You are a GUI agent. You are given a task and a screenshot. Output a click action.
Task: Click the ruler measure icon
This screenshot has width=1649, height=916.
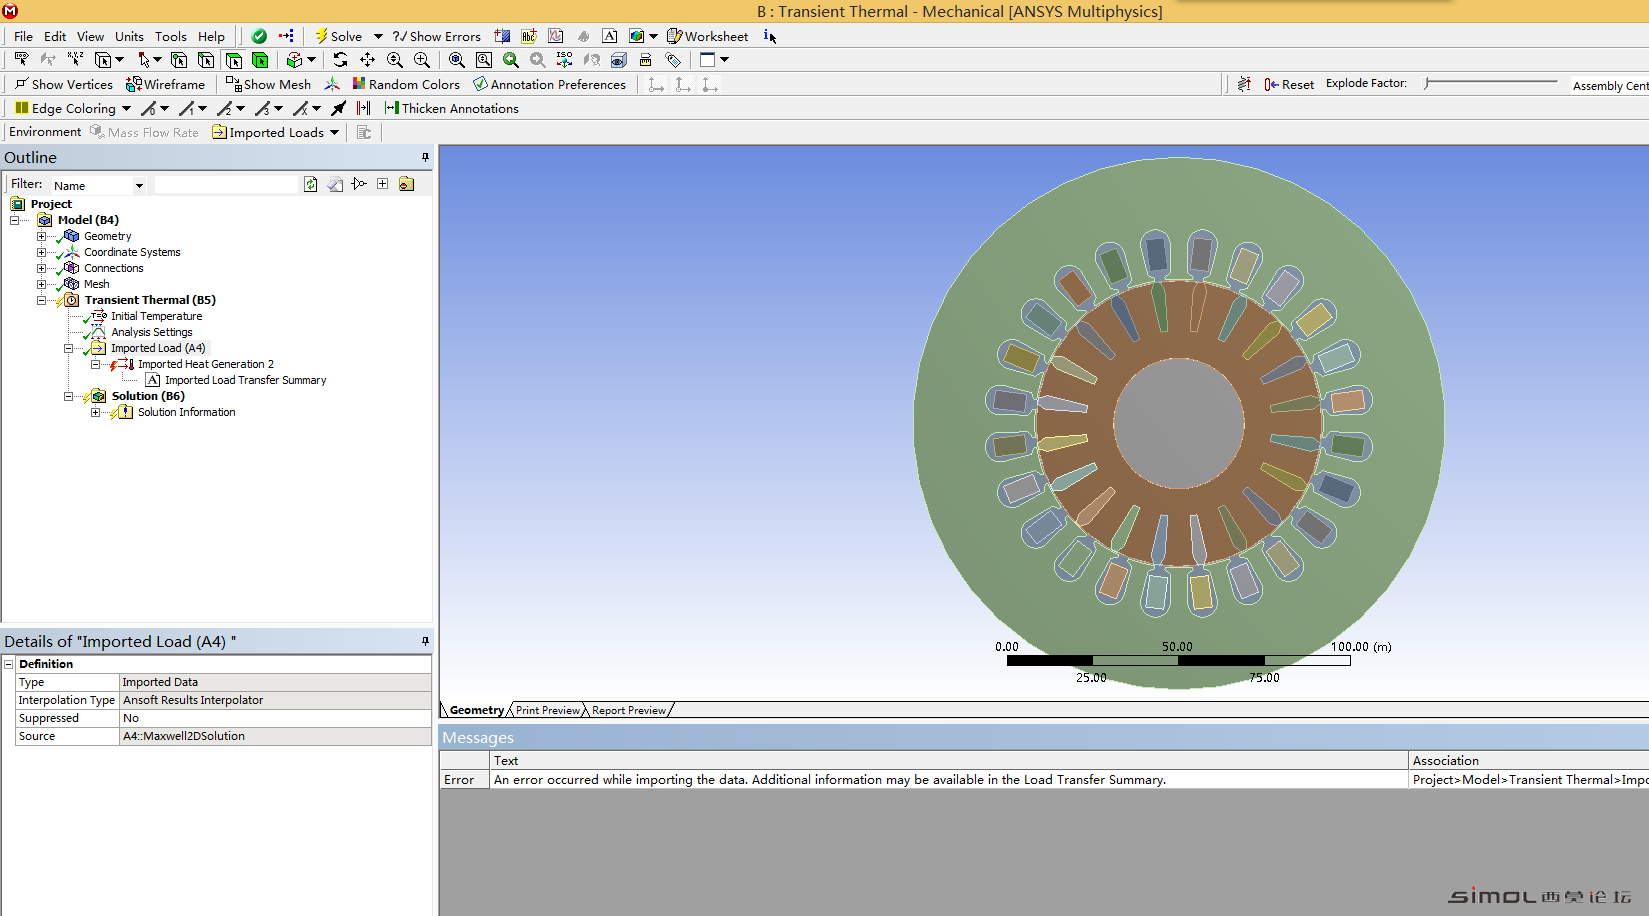coord(646,60)
